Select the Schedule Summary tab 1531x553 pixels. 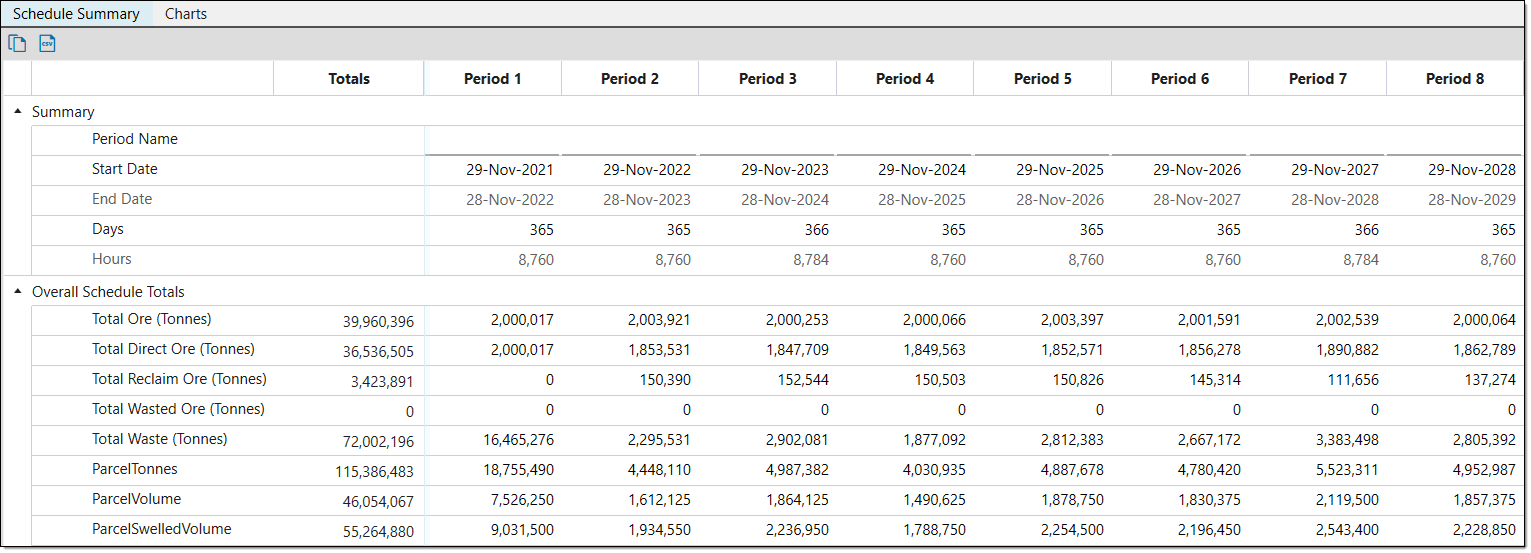pos(76,14)
